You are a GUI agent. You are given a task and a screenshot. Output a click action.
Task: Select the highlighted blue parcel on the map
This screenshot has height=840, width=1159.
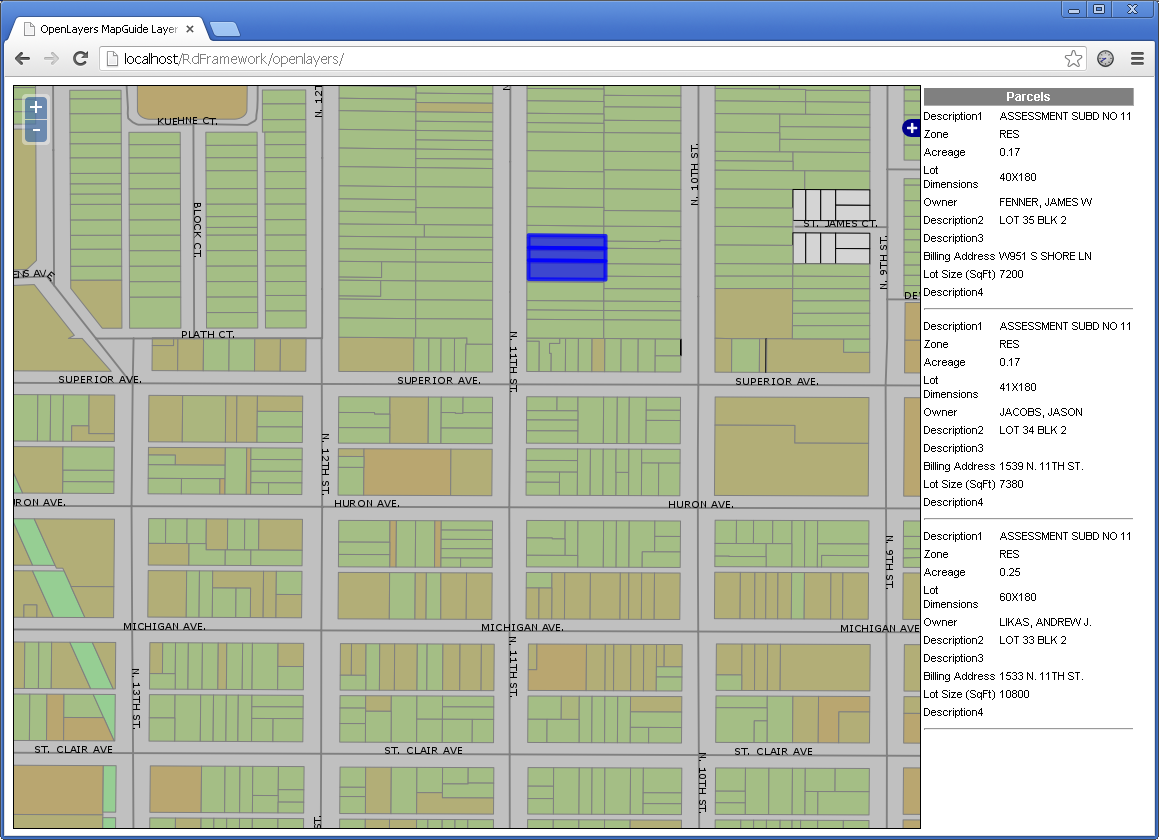[567, 257]
